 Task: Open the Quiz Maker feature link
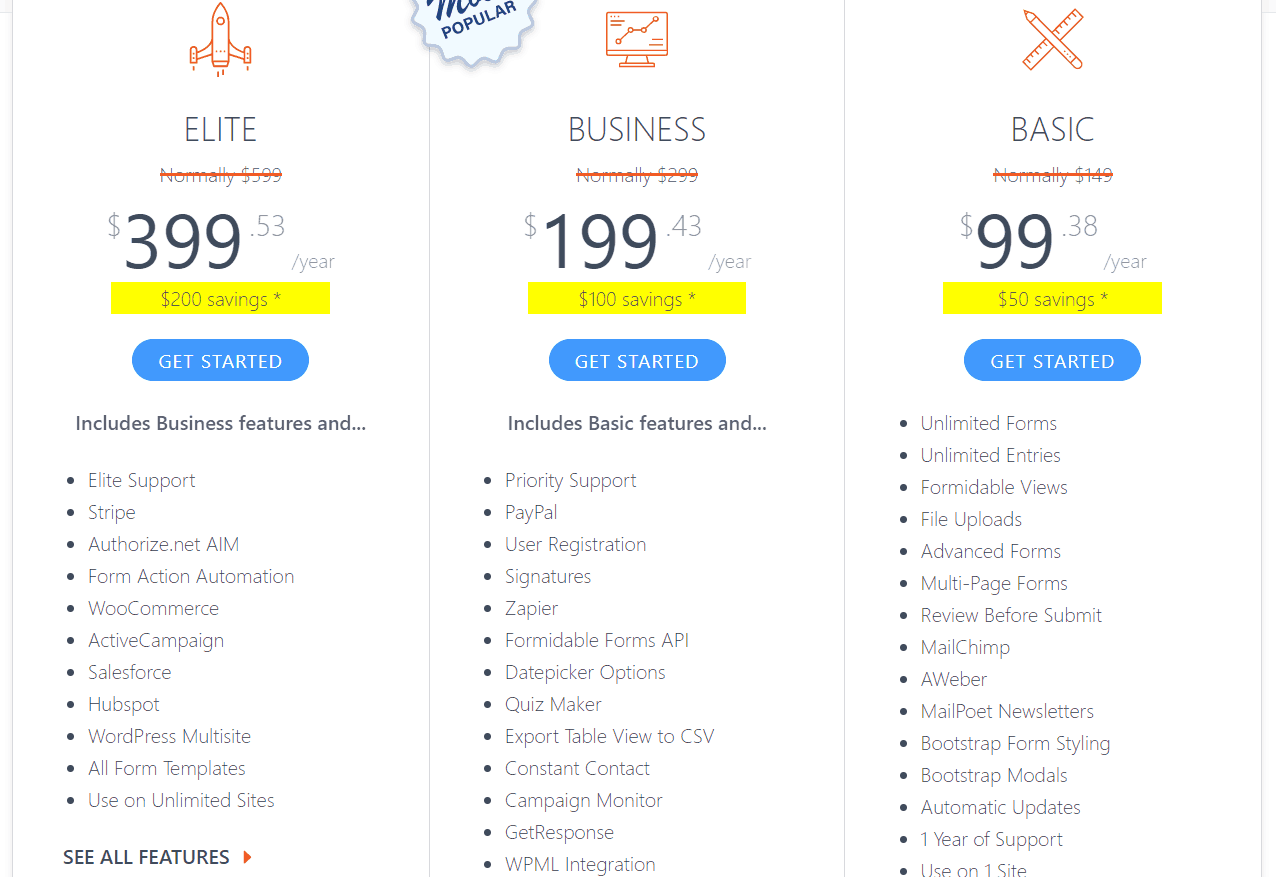coord(553,704)
